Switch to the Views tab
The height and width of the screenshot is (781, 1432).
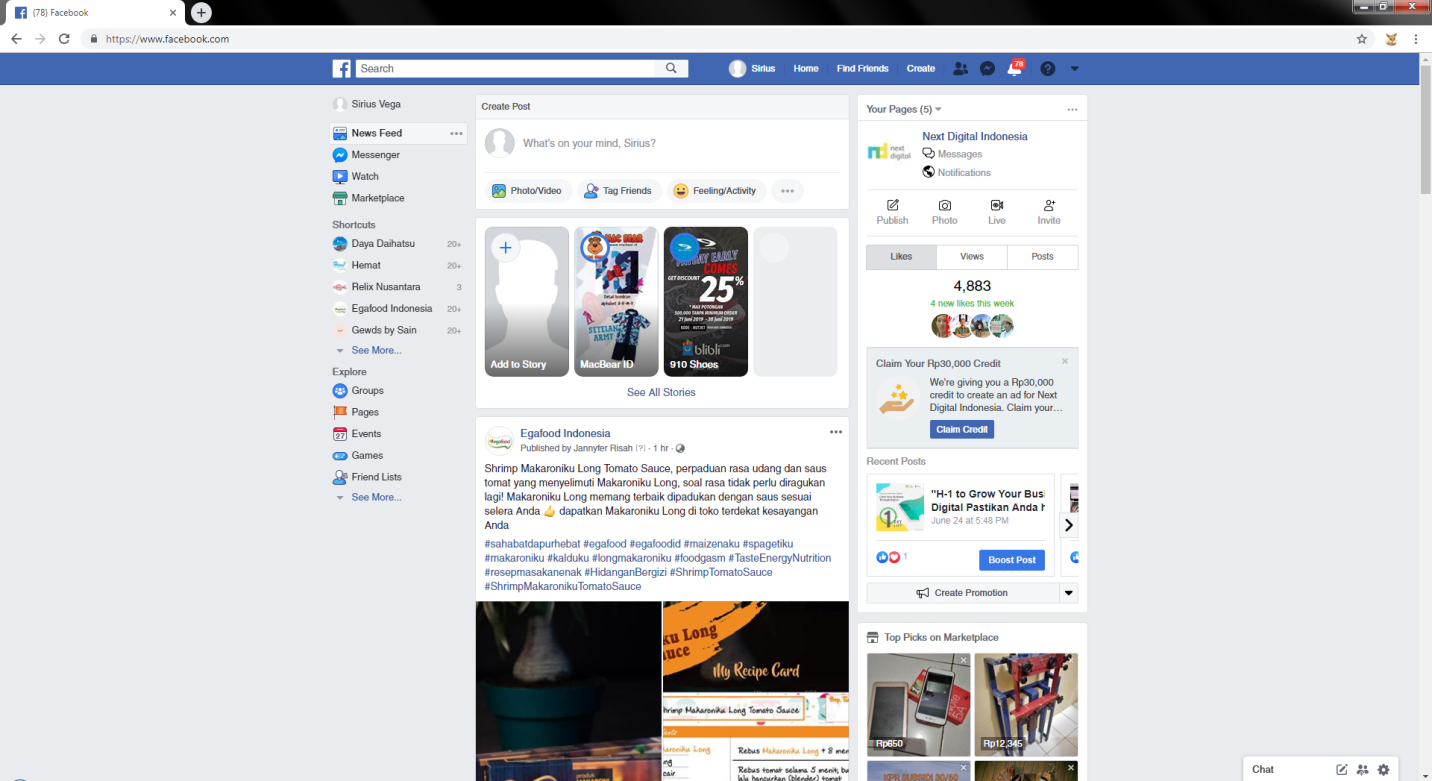tap(972, 257)
